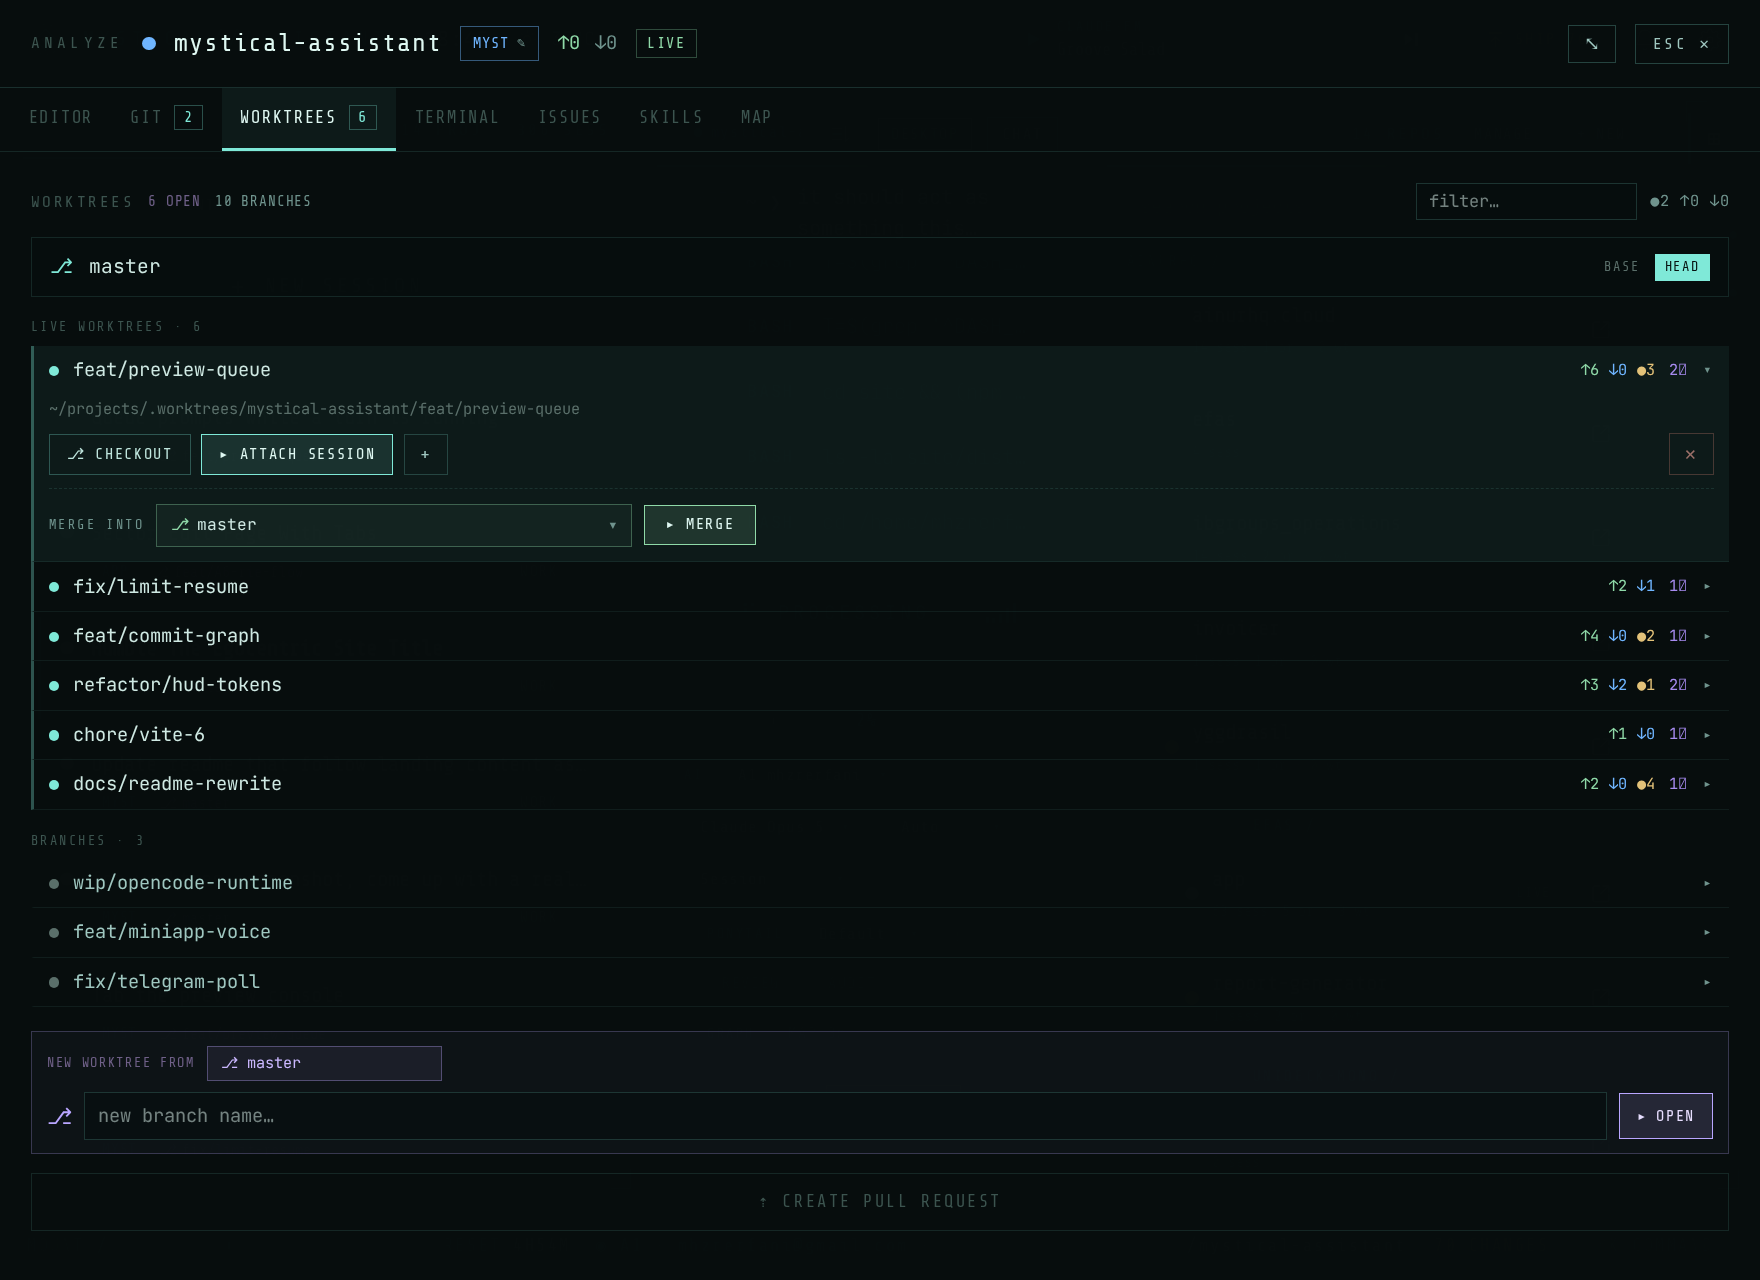The width and height of the screenshot is (1760, 1280).
Task: Switch to the MAP tab
Action: (x=756, y=118)
